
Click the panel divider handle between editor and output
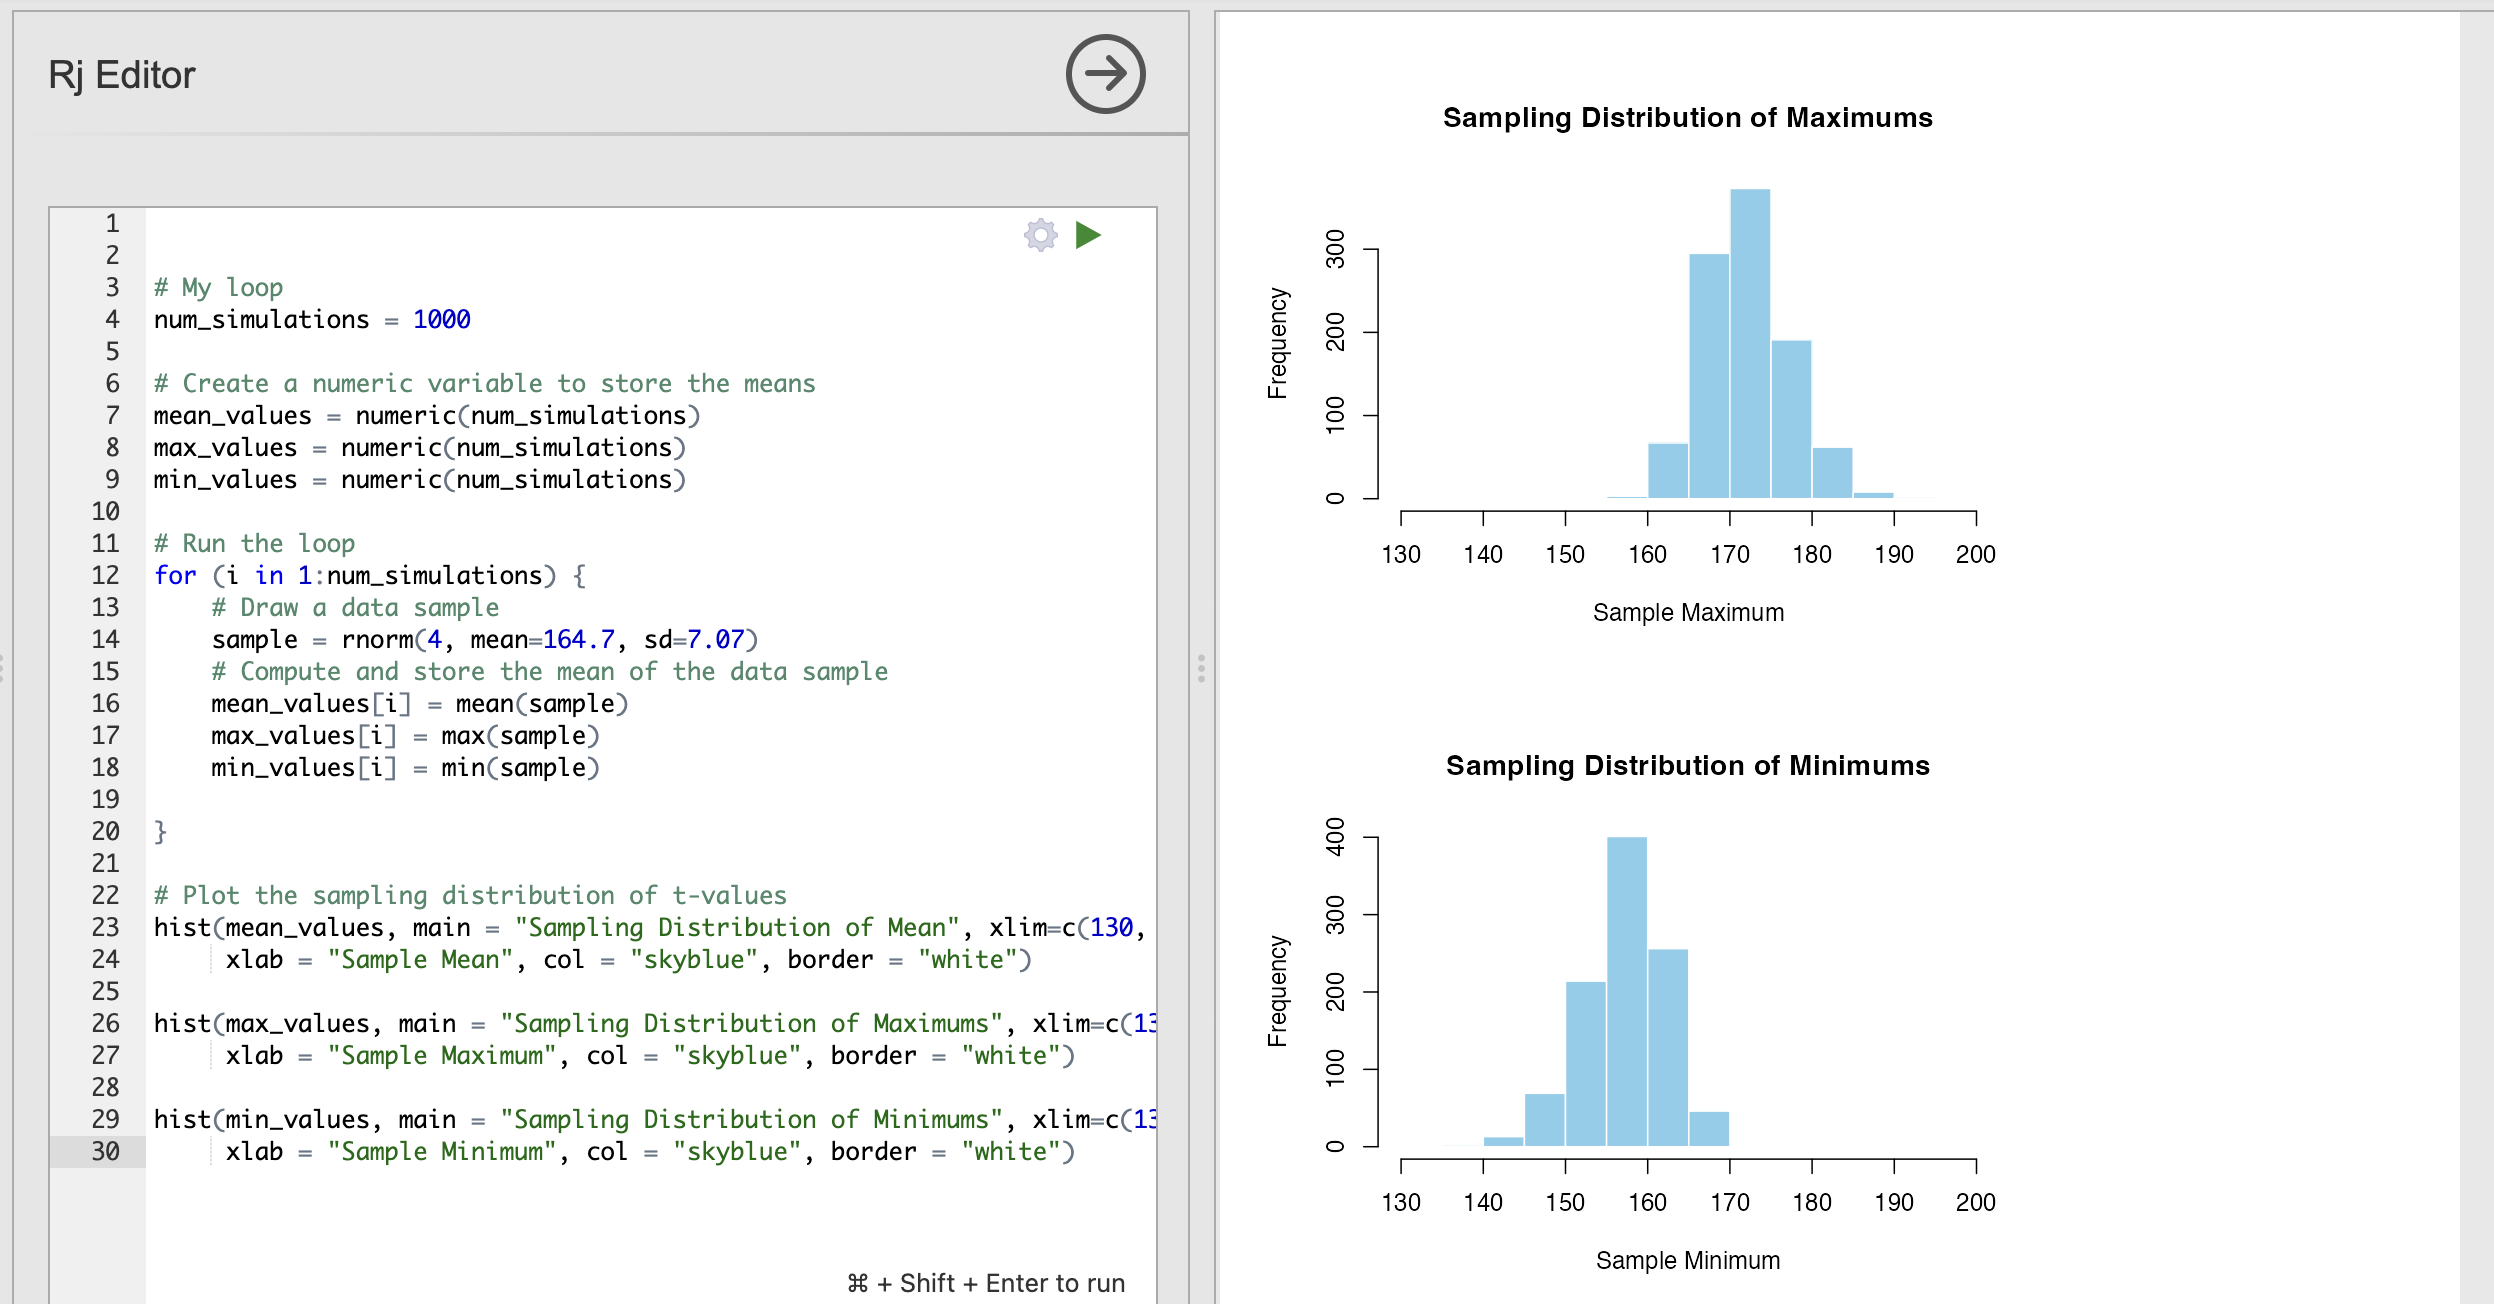coord(1201,668)
